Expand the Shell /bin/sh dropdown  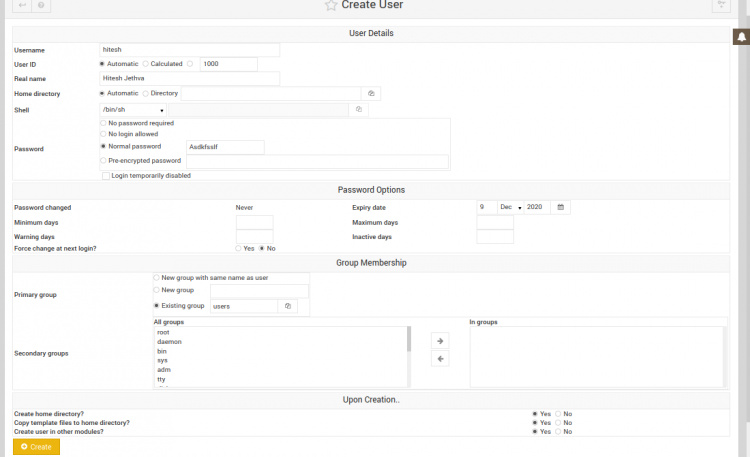tap(132, 109)
